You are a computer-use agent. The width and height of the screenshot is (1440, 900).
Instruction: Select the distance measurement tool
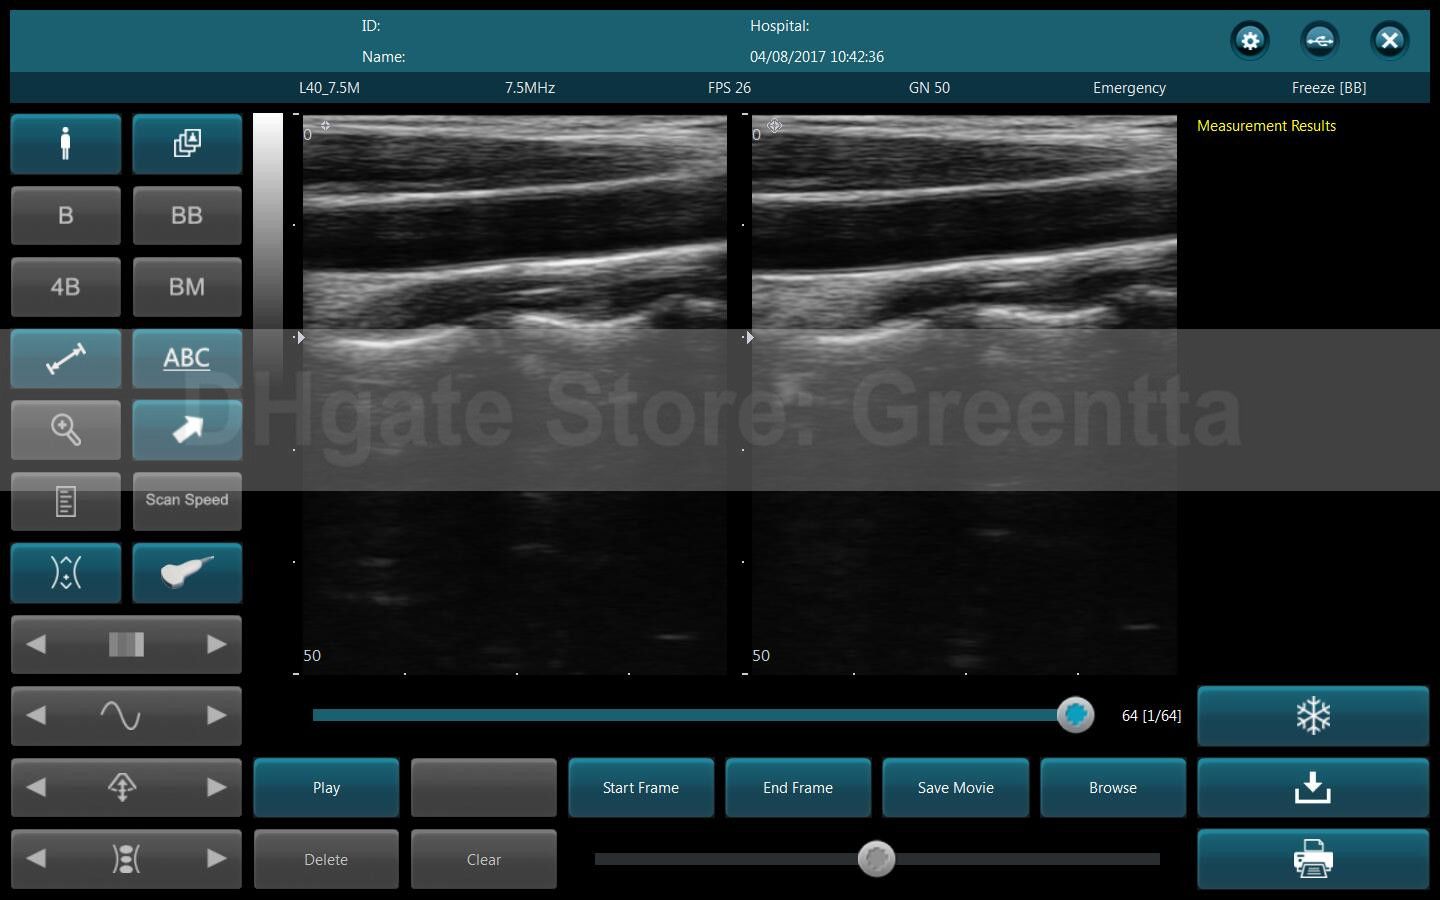point(66,358)
